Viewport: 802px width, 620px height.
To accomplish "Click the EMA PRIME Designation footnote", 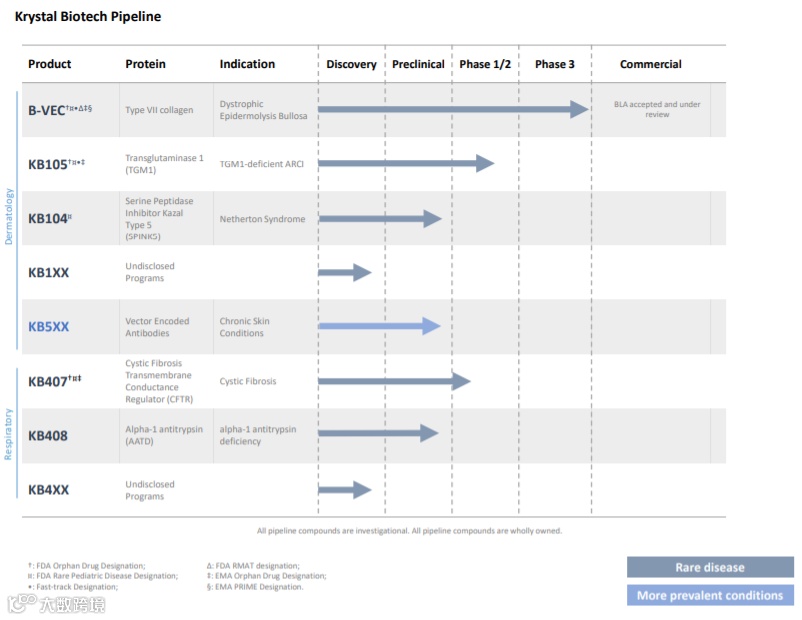I will [x=255, y=587].
